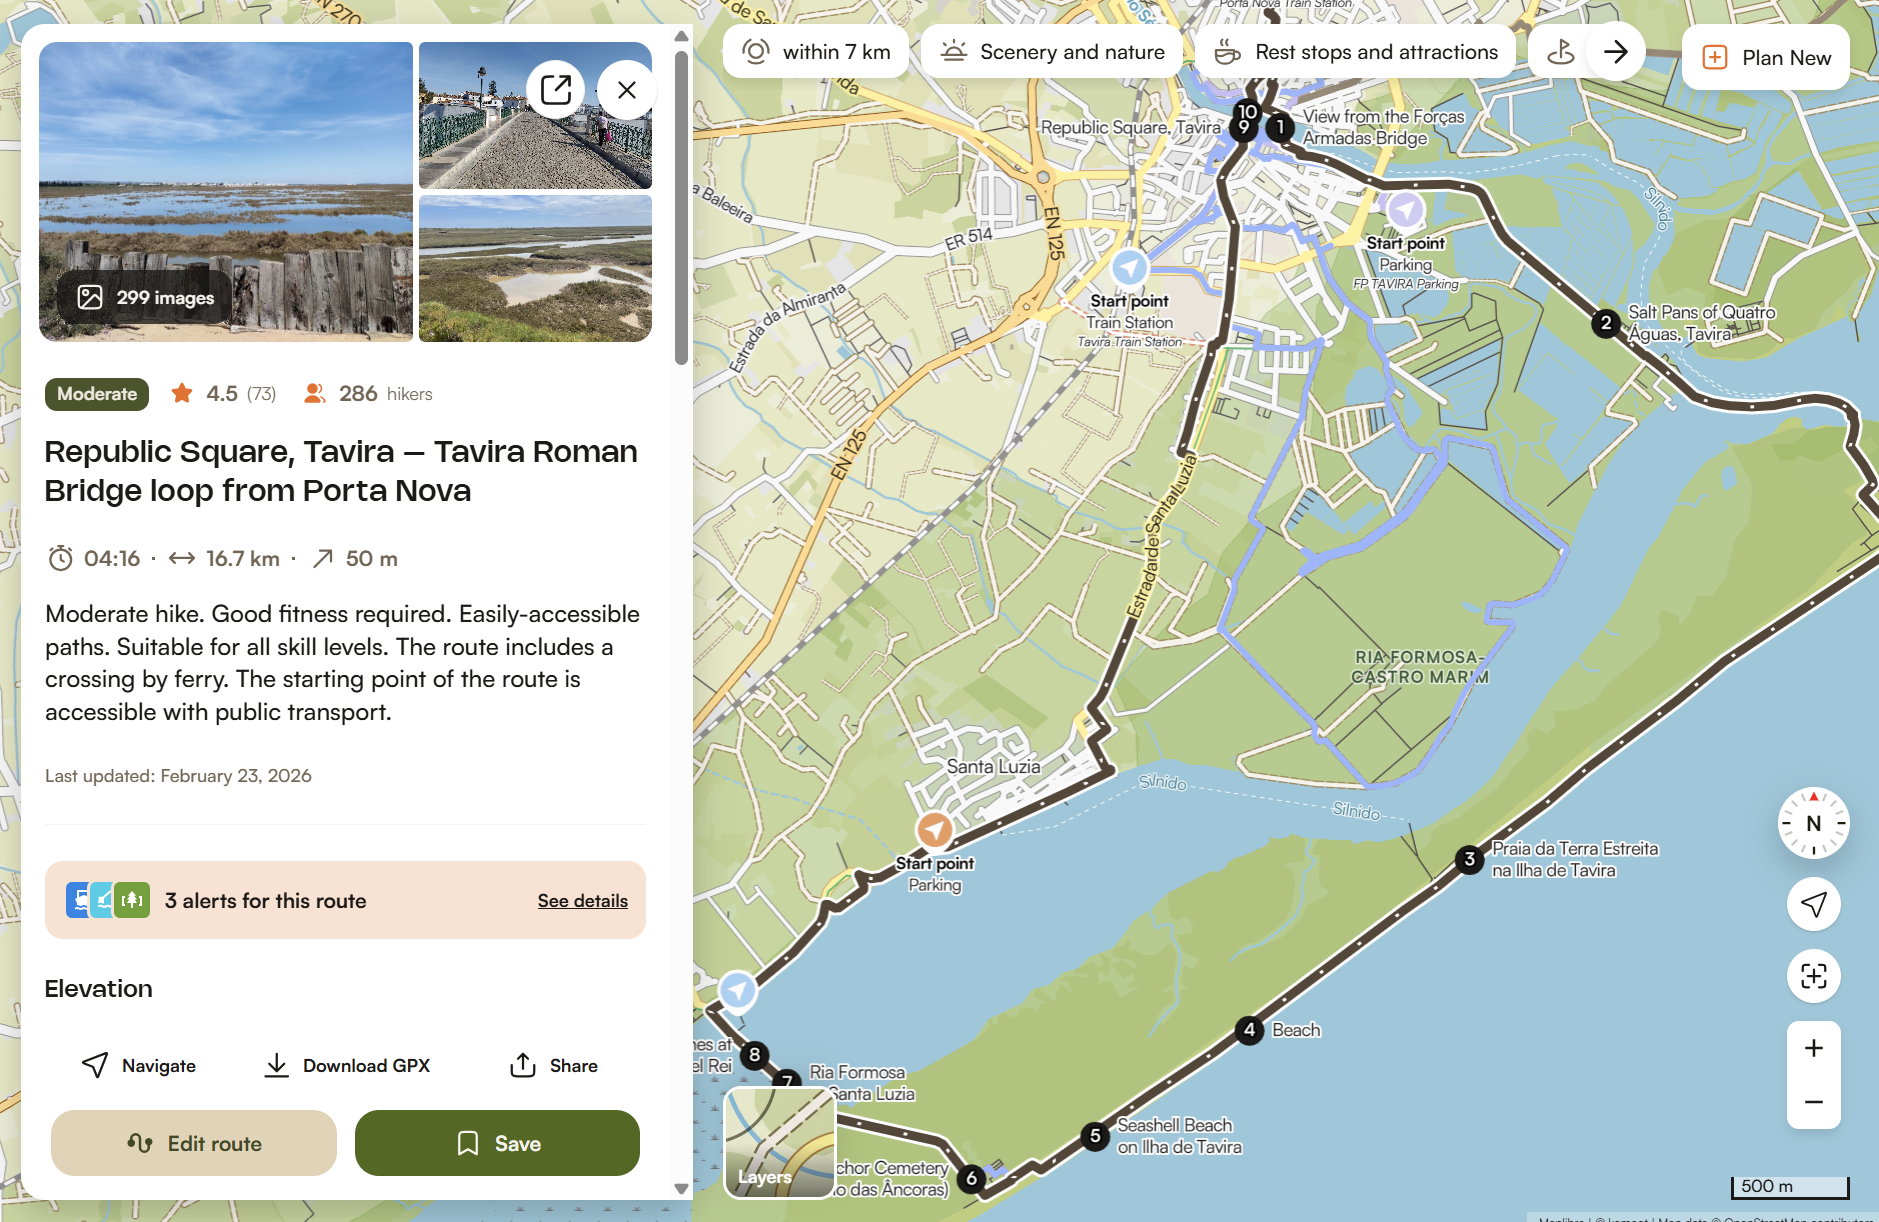1879x1222 pixels.
Task: Click Navigate to start the route
Action: (x=139, y=1066)
